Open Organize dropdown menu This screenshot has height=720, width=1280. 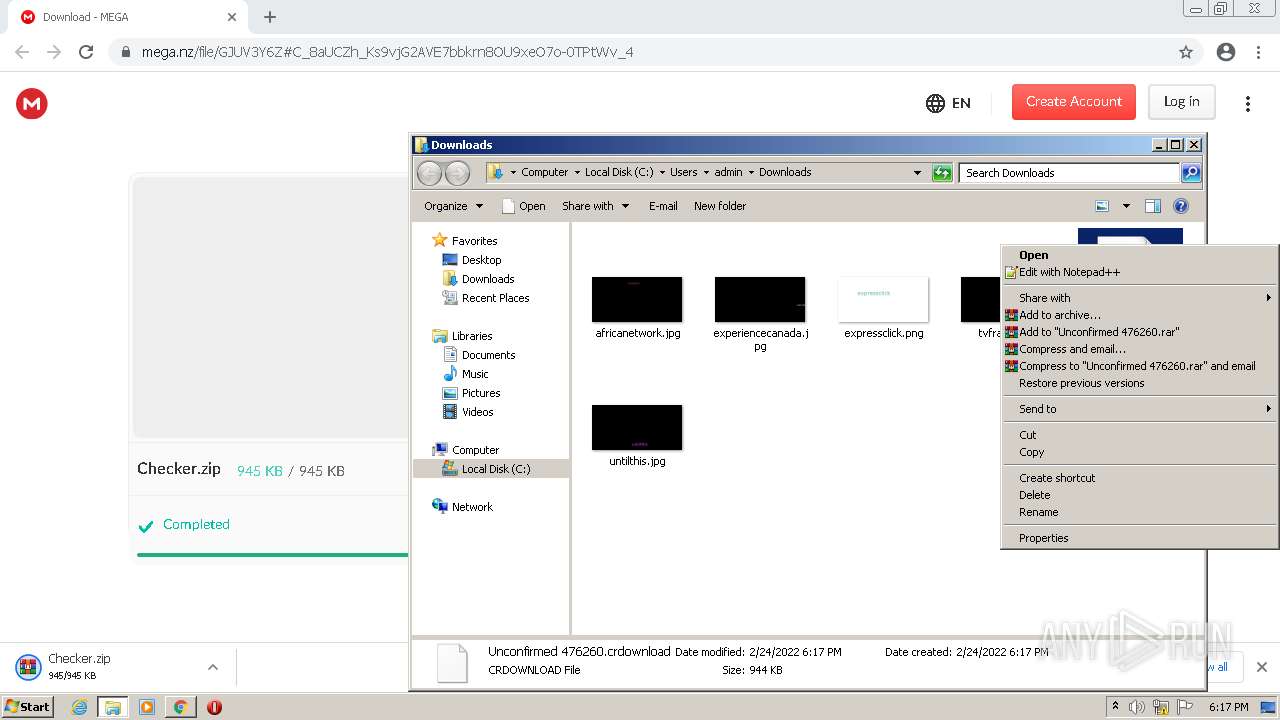(x=453, y=206)
